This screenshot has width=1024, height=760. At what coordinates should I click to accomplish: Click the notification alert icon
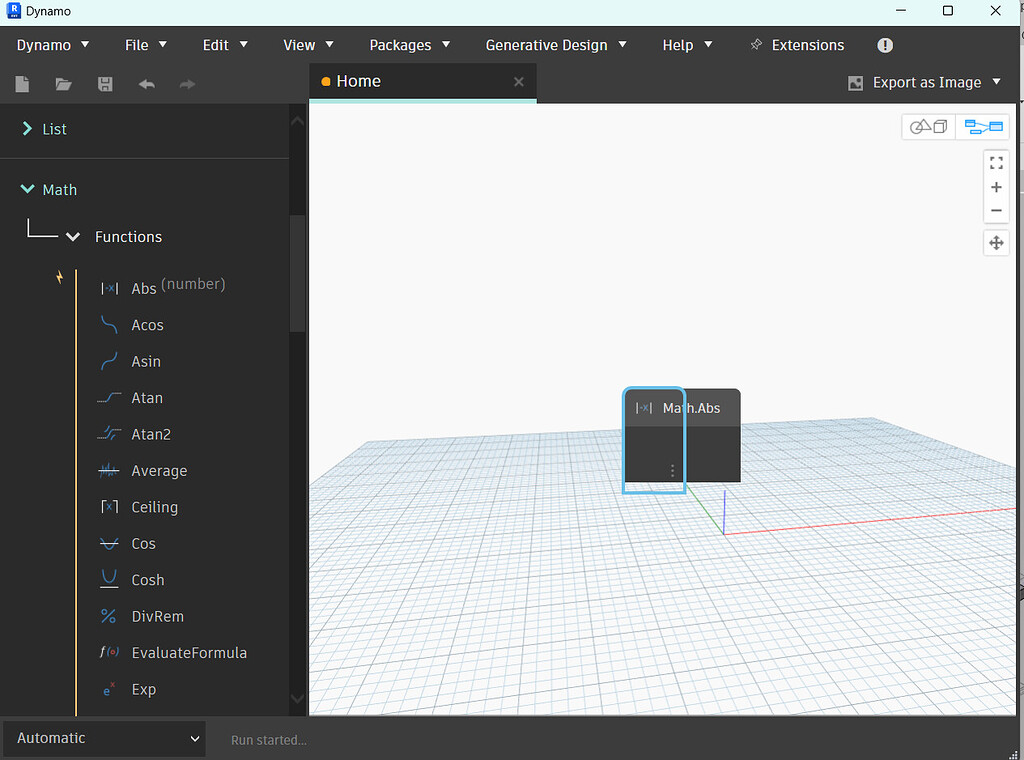[885, 45]
